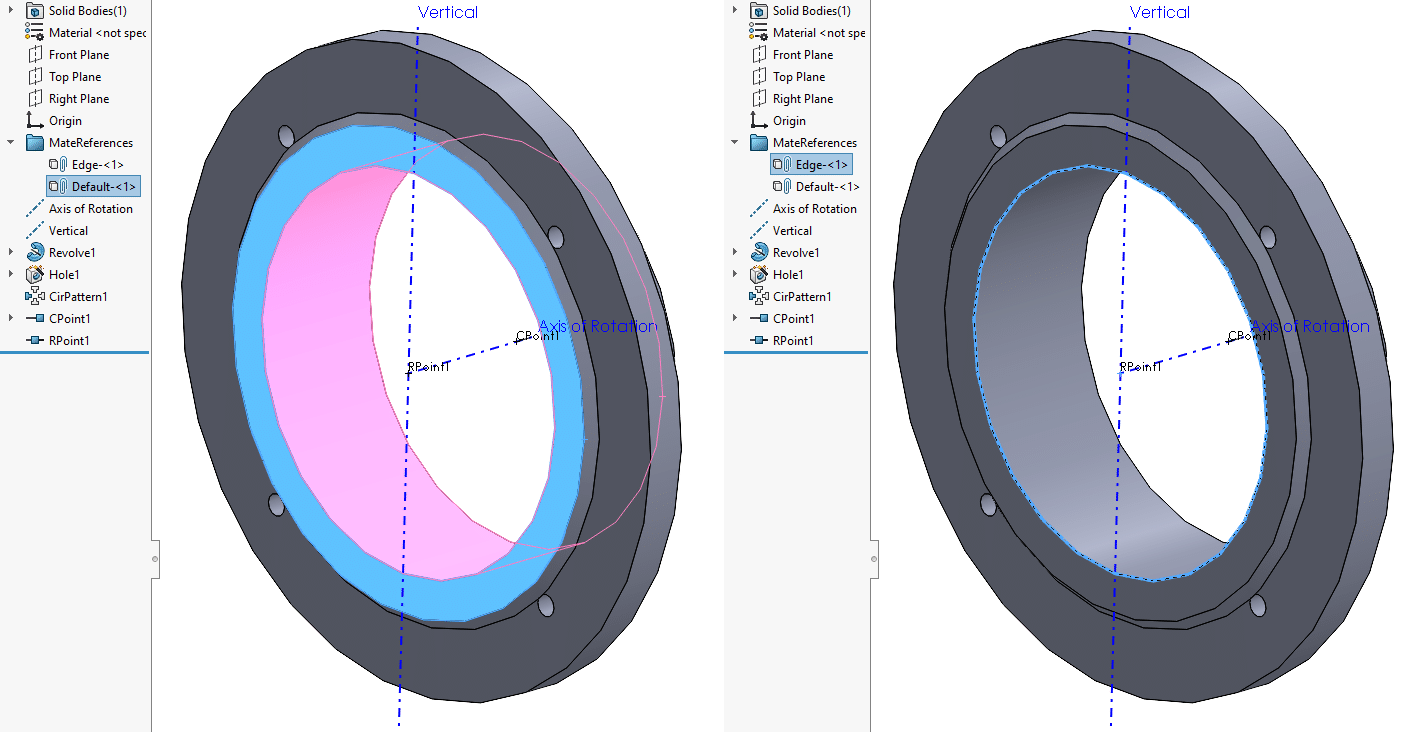The image size is (1408, 732).
Task: Select the Front Plane icon in the tree
Action: pyautogui.click(x=33, y=54)
